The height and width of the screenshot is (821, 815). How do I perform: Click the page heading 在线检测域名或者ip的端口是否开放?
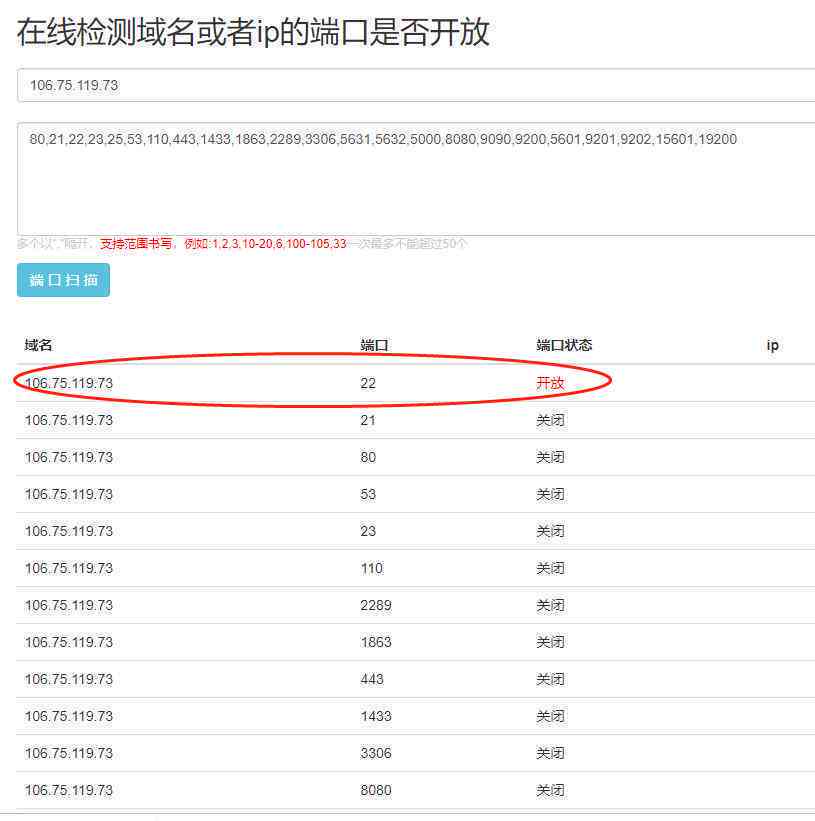(x=253, y=32)
